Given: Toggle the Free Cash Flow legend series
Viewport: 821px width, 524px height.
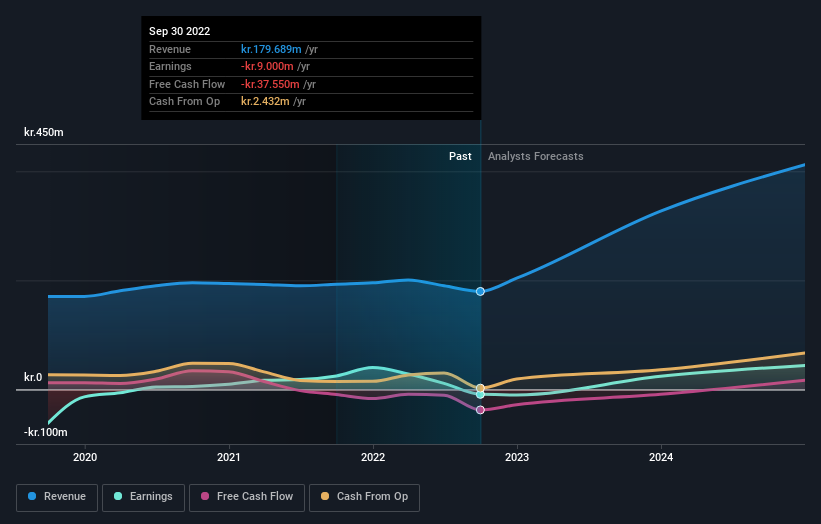Looking at the screenshot, I should 247,497.
